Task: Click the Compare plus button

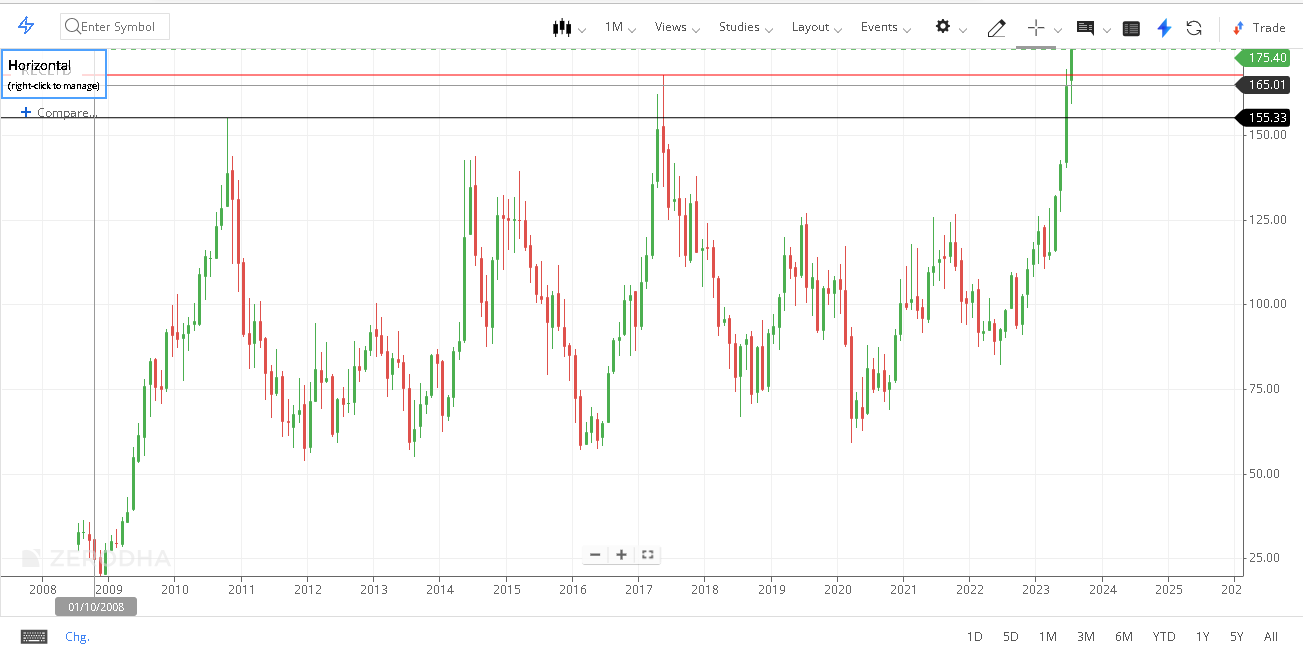Action: pyautogui.click(x=26, y=112)
